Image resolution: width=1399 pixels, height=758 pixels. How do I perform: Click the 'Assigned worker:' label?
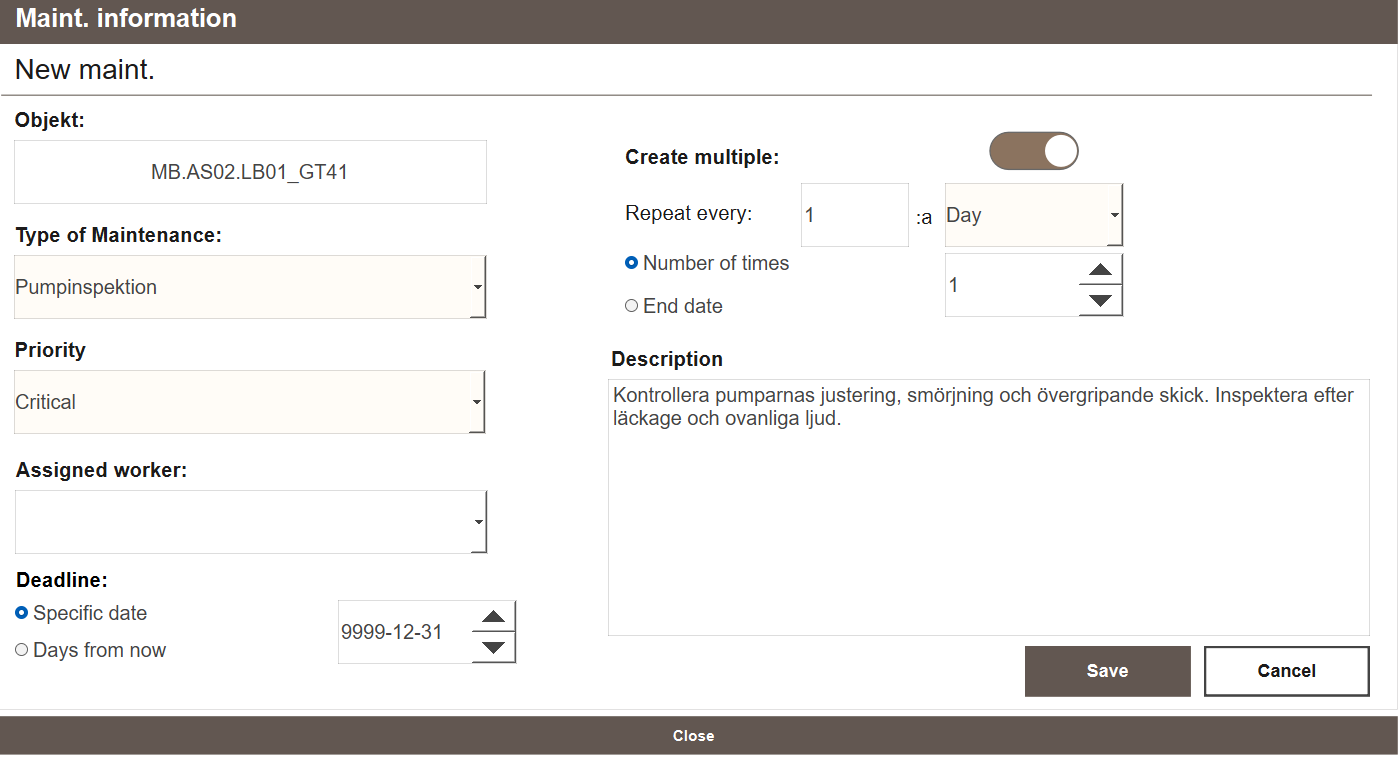pyautogui.click(x=101, y=470)
